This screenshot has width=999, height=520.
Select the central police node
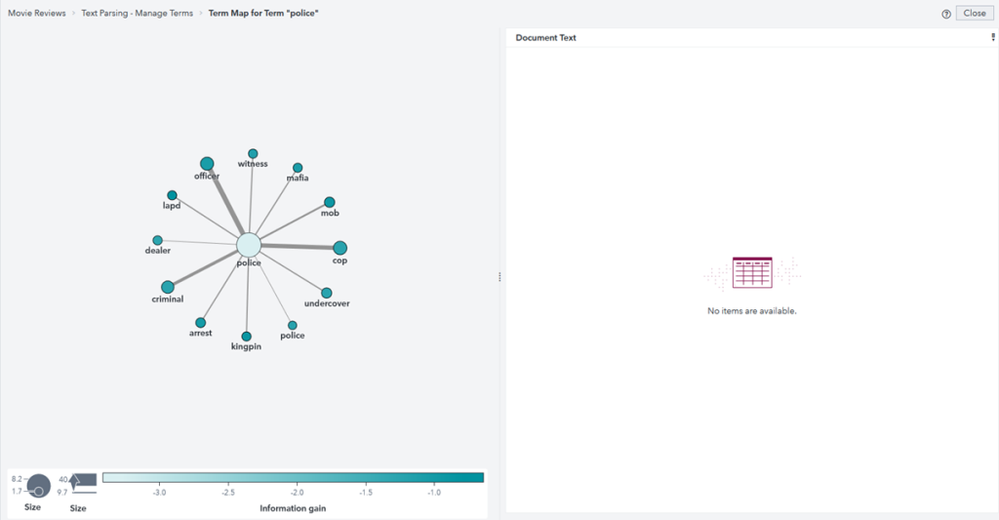(x=248, y=245)
